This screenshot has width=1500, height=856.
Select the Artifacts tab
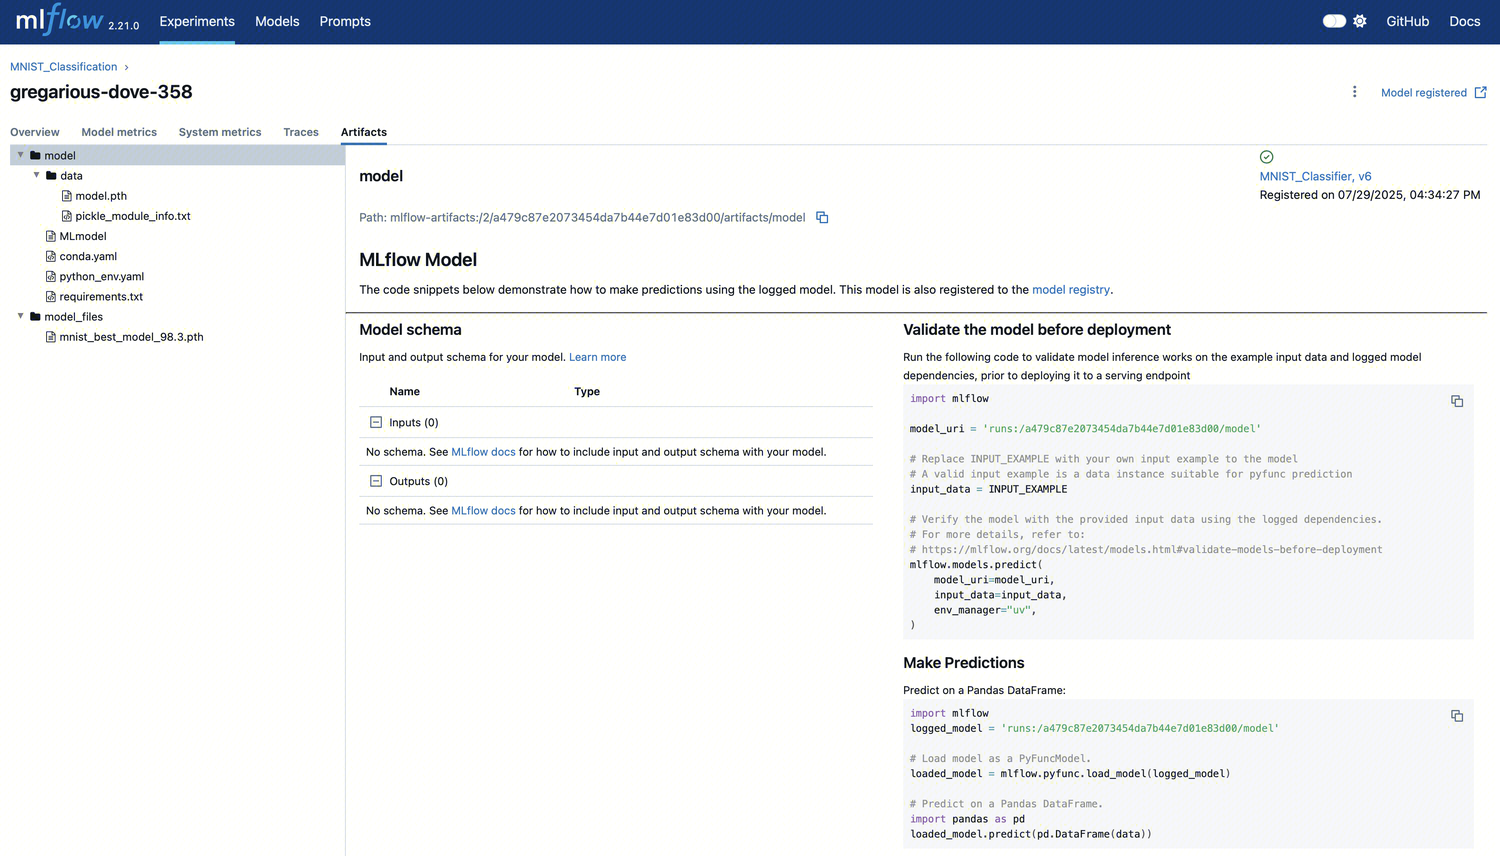click(x=364, y=132)
